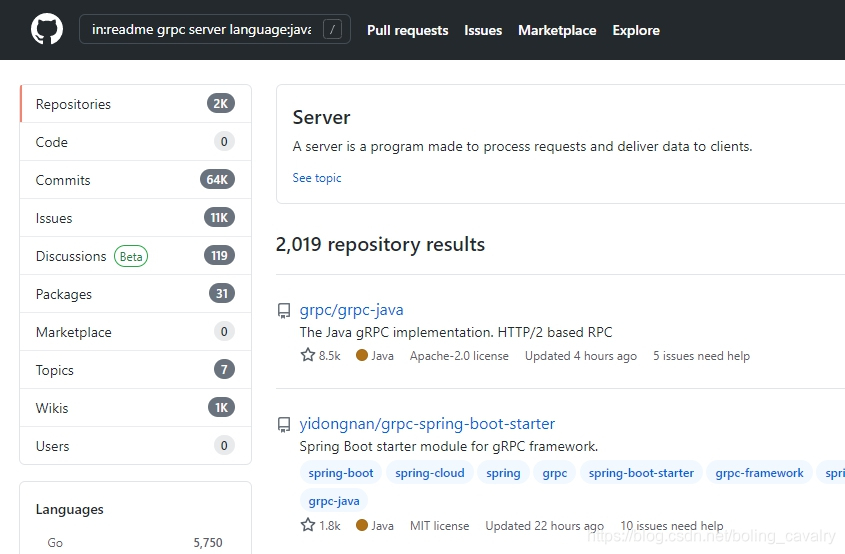The width and height of the screenshot is (845, 554).
Task: Click the star icon for grpc/grpc-java
Action: click(x=308, y=355)
